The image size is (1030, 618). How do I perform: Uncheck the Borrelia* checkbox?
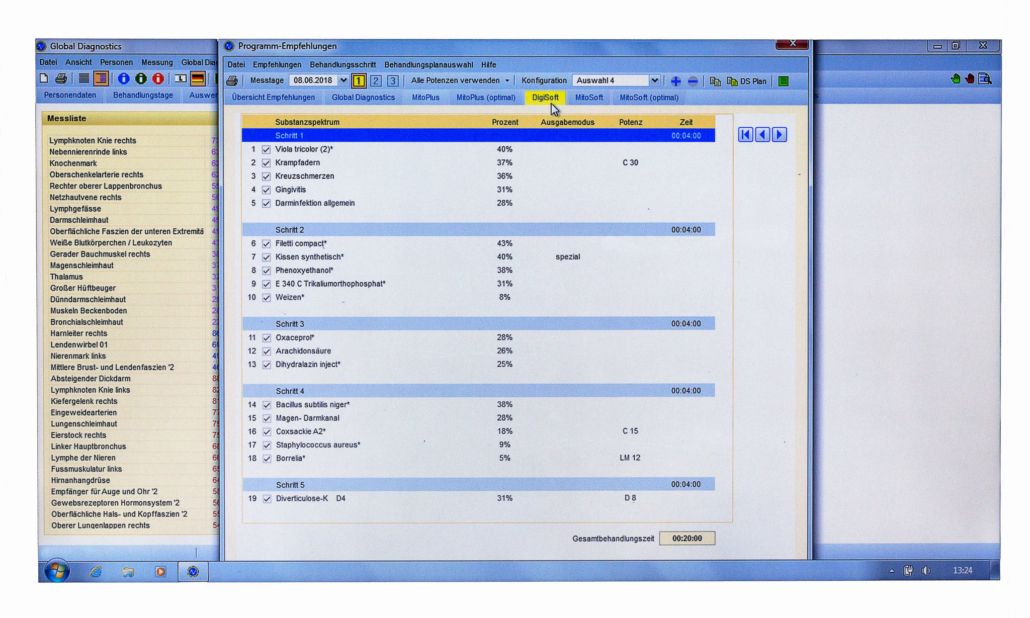[x=266, y=458]
